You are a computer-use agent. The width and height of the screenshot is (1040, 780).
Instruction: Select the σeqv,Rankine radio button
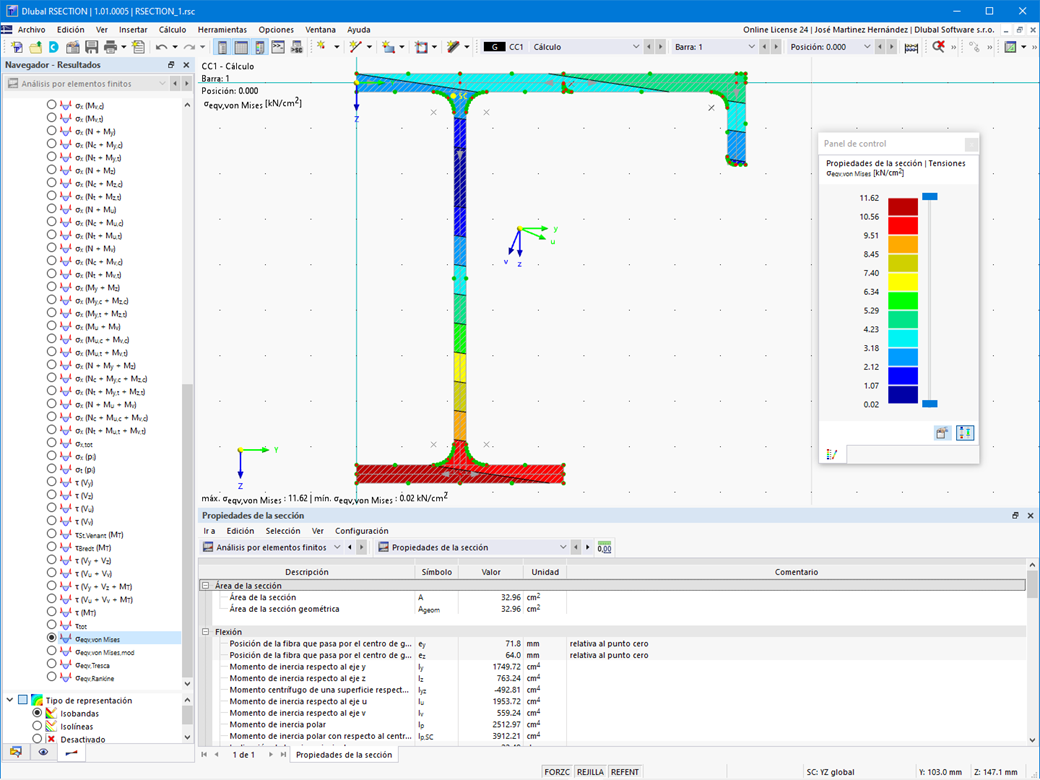(x=52, y=677)
